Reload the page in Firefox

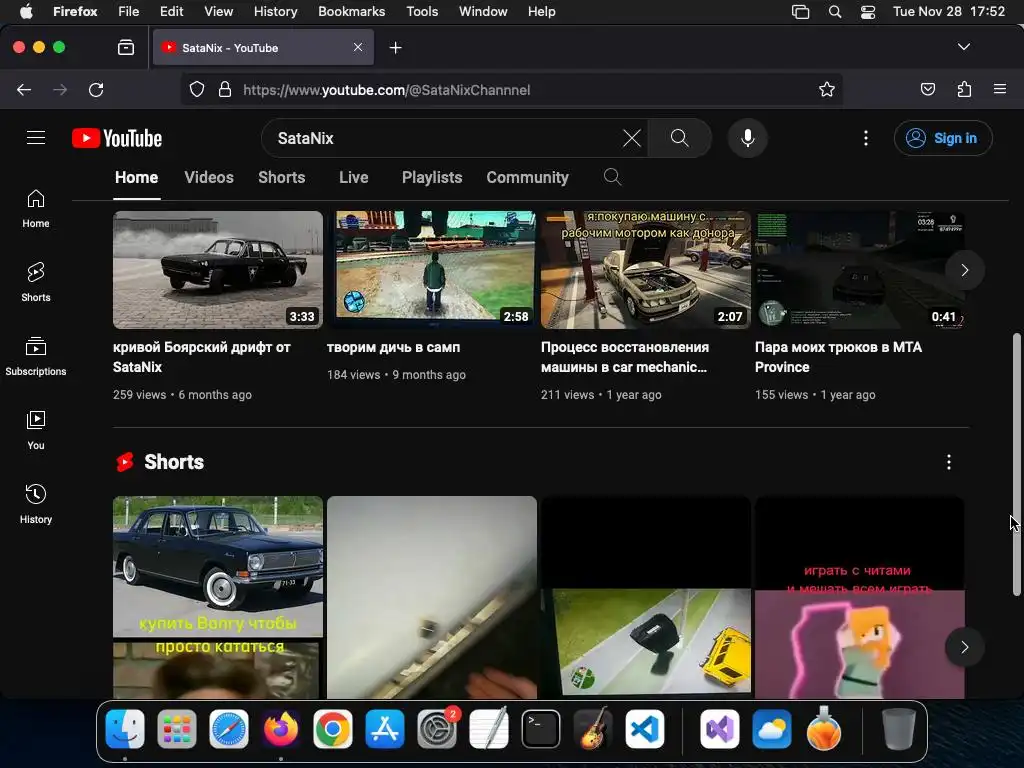[x=96, y=89]
